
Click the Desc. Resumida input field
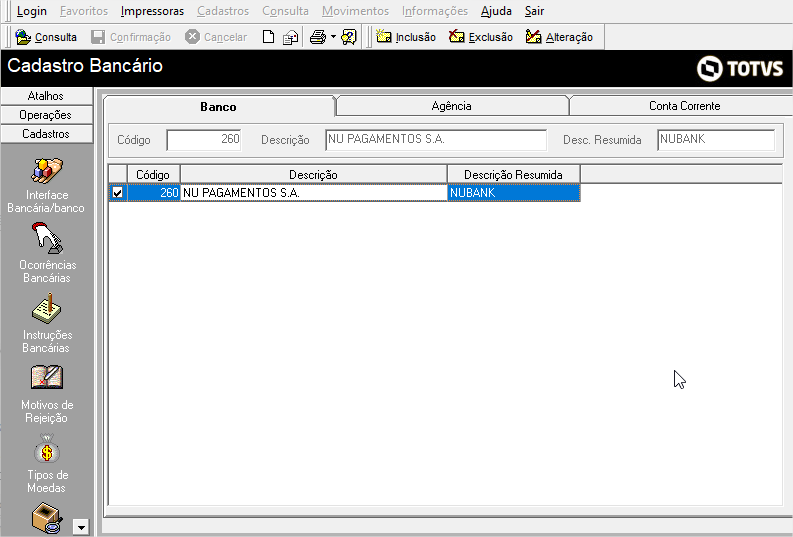tap(716, 140)
